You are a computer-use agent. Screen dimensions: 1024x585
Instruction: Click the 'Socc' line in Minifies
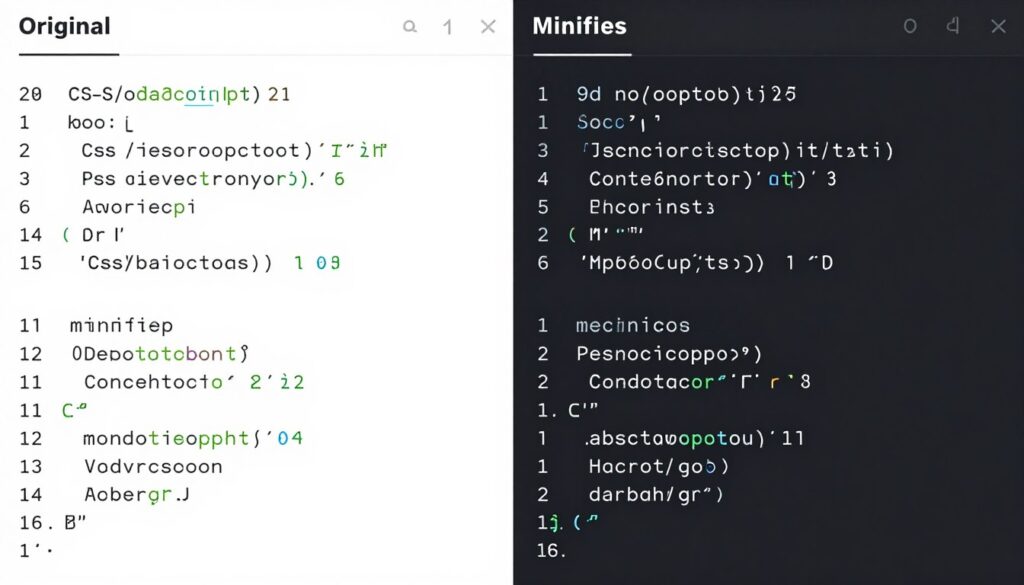[619, 122]
